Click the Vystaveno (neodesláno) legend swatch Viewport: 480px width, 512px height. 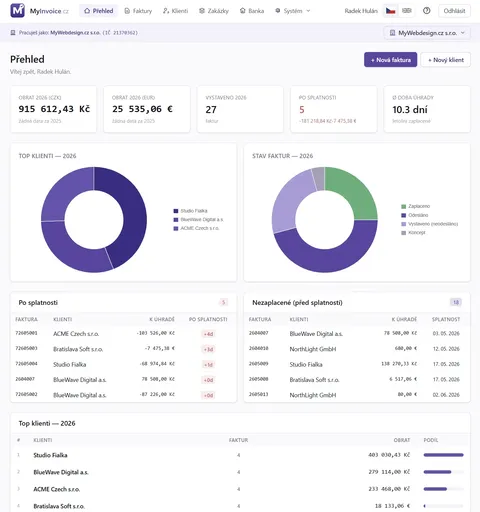[x=403, y=224]
